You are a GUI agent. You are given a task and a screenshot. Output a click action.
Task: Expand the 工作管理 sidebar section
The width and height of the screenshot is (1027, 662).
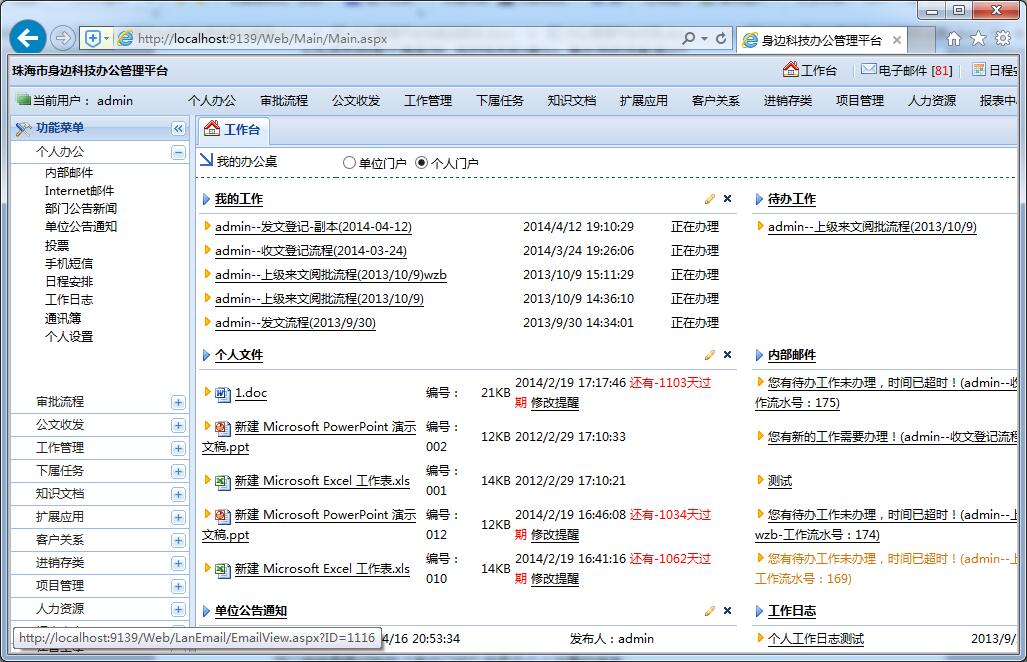click(178, 449)
